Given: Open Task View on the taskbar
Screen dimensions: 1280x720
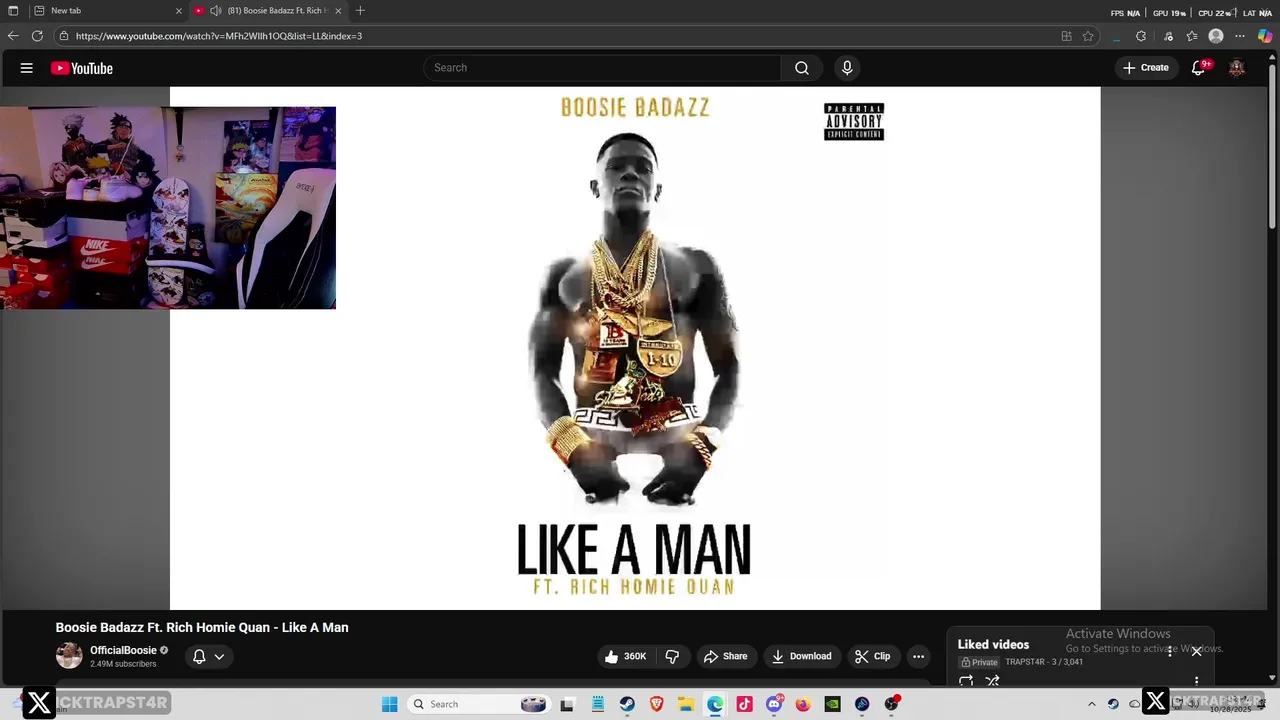Looking at the screenshot, I should [x=567, y=704].
